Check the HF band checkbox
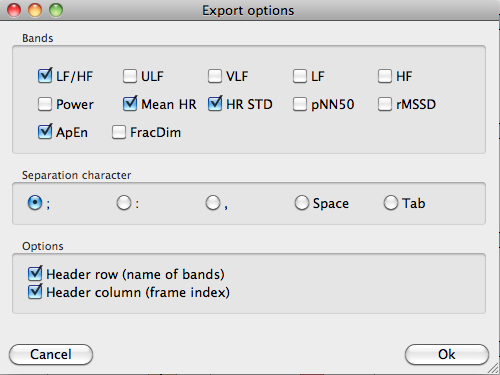This screenshot has height=375, width=500. point(385,76)
